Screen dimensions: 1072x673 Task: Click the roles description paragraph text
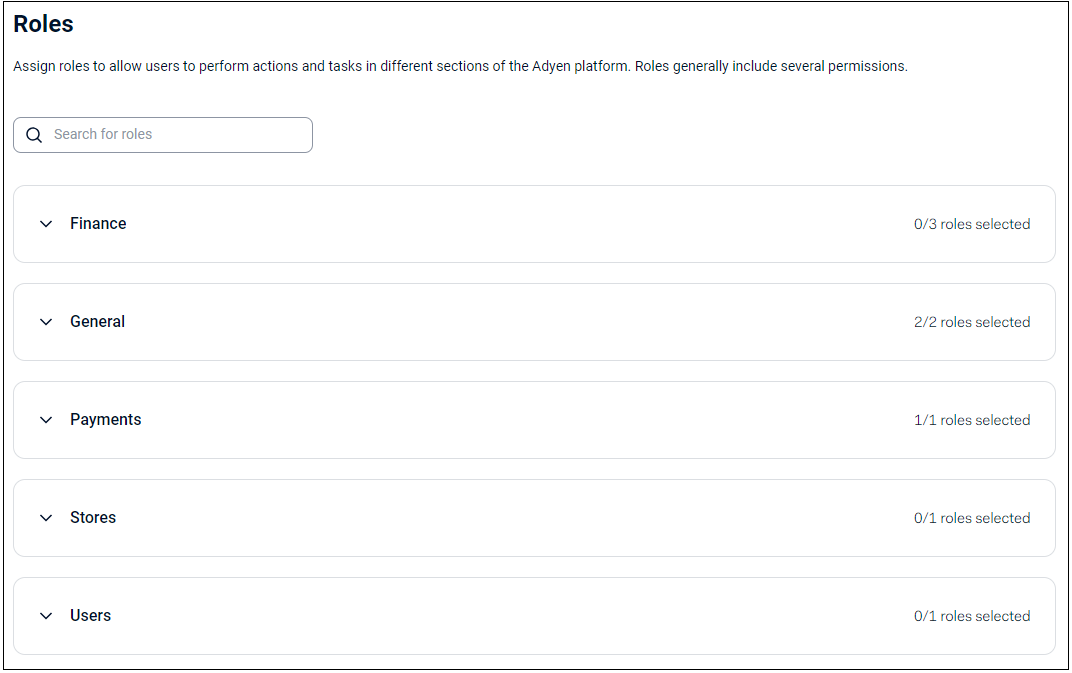[x=460, y=66]
